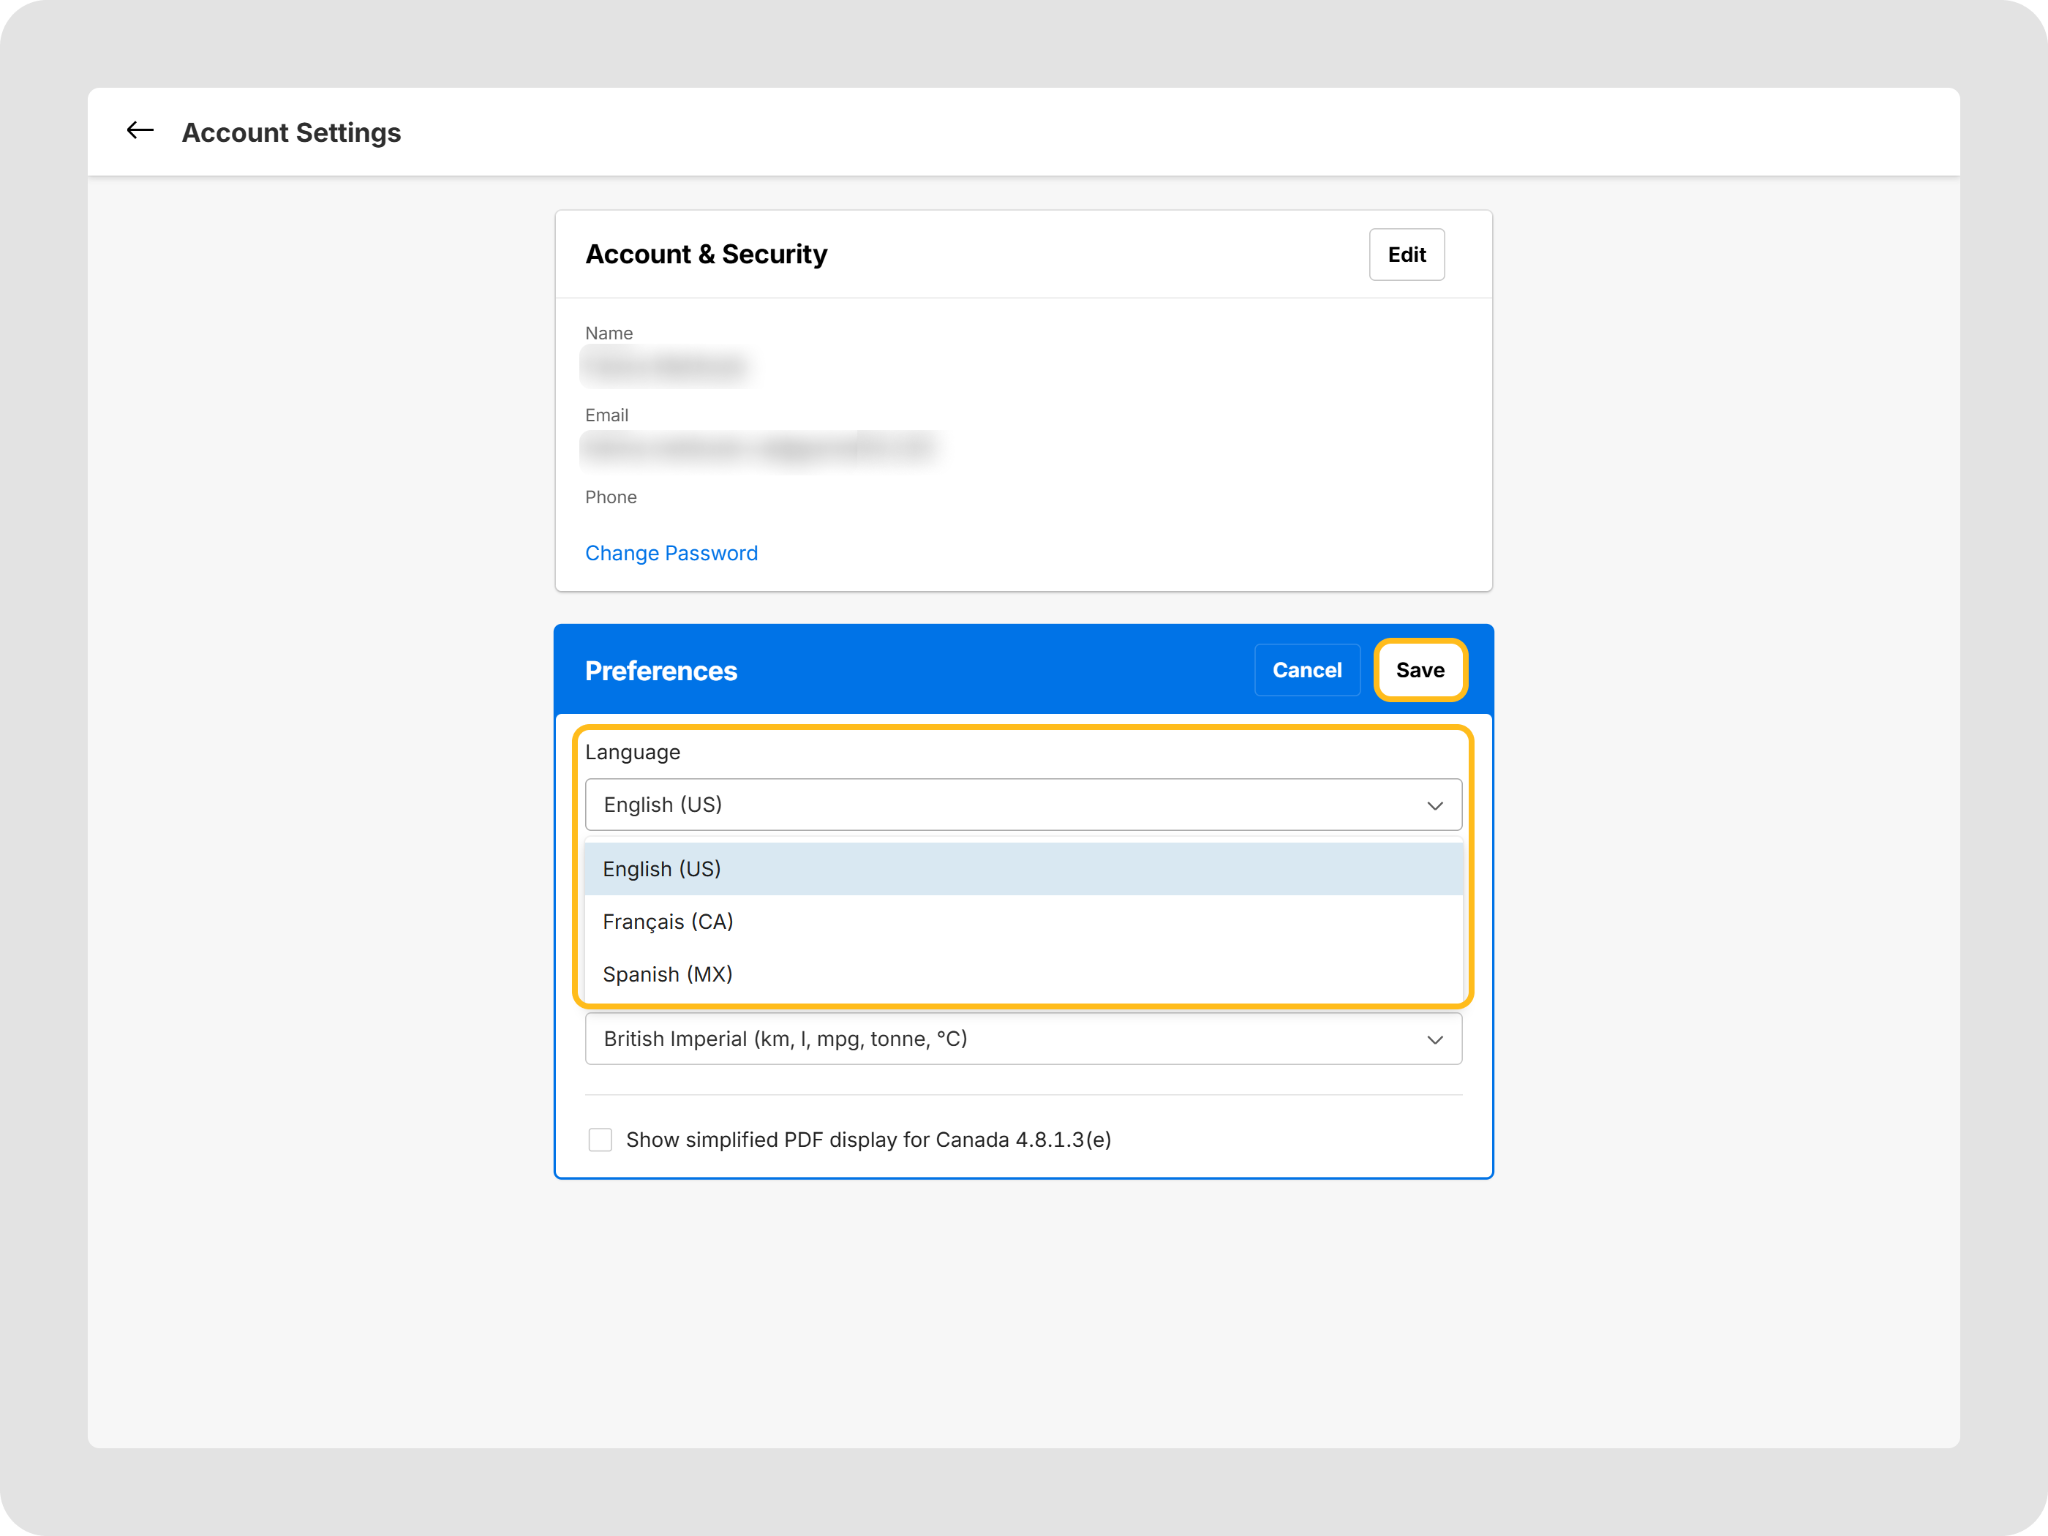Click the blurred Email value field
2048x1536 pixels.
click(x=760, y=448)
